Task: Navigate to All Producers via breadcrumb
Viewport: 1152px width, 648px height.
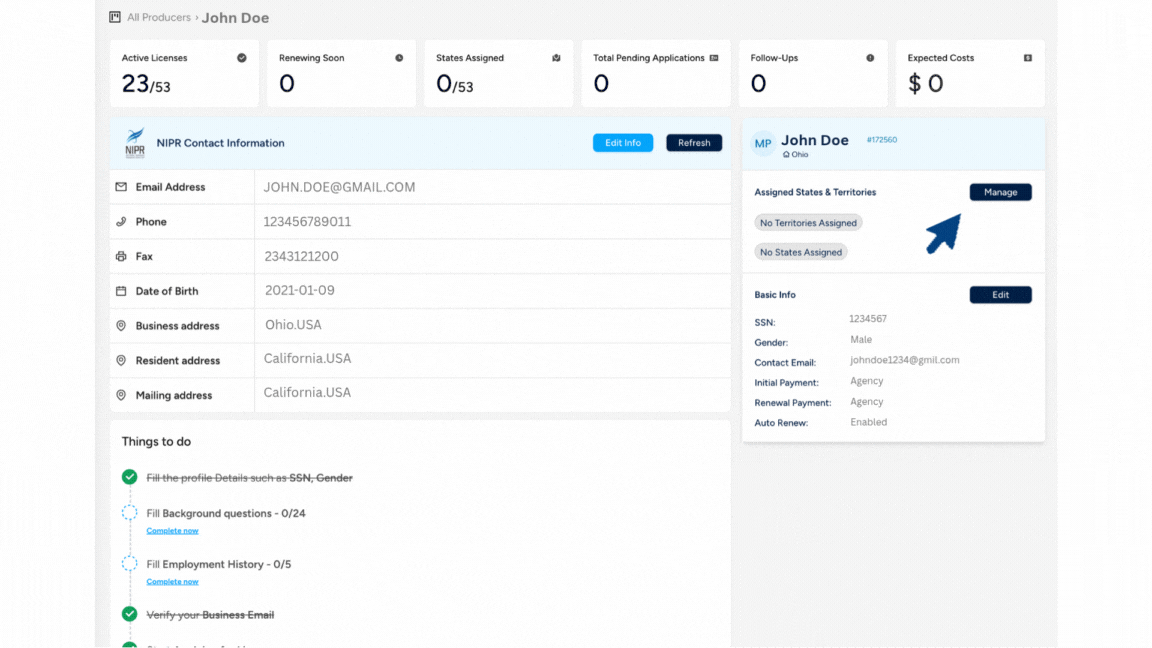Action: tap(158, 17)
